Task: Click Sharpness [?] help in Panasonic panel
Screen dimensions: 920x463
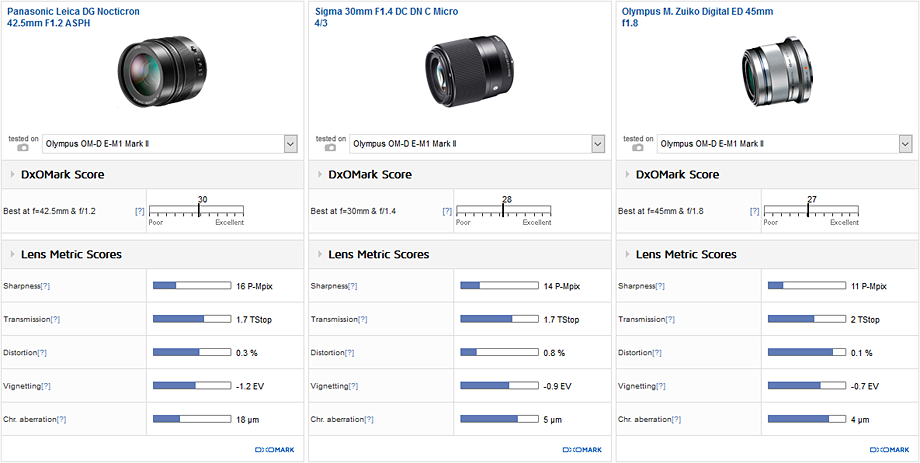Action: [x=45, y=286]
